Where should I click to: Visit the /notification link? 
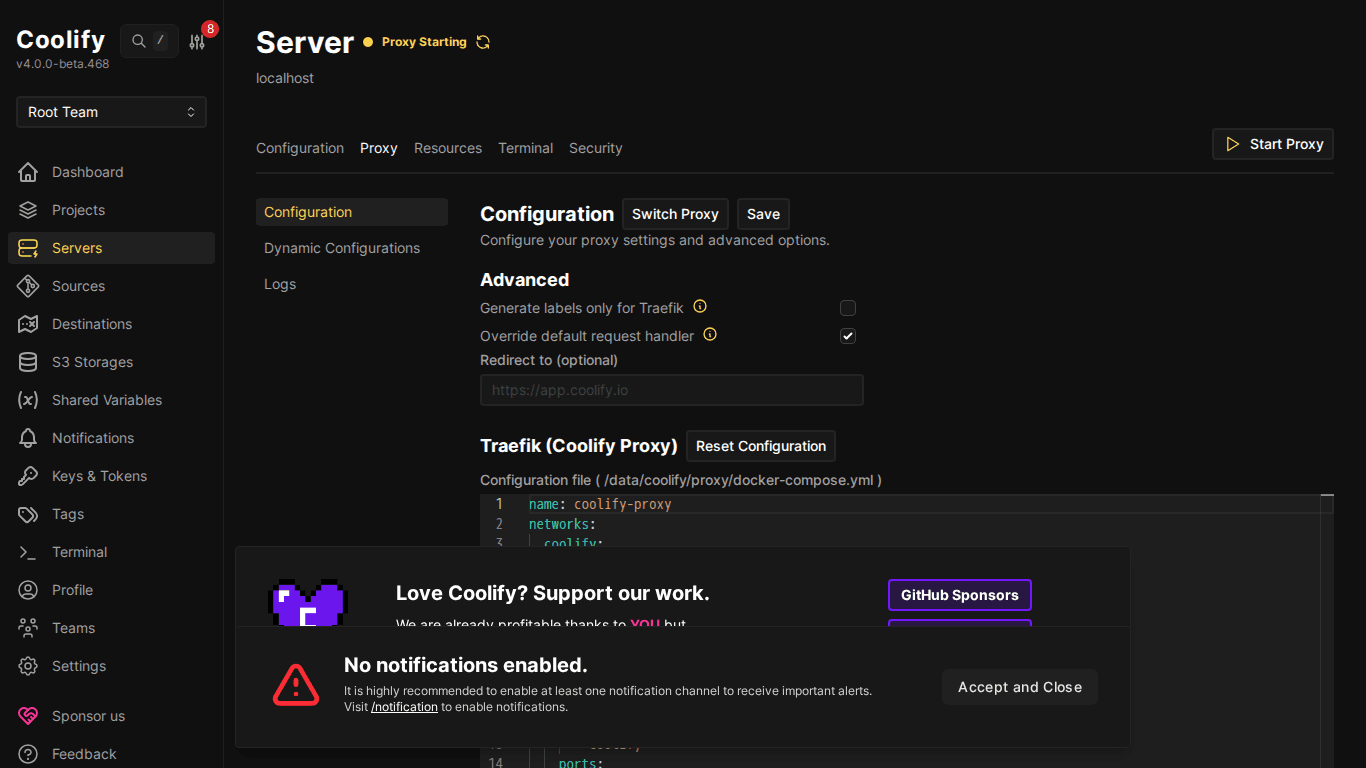[x=404, y=706]
